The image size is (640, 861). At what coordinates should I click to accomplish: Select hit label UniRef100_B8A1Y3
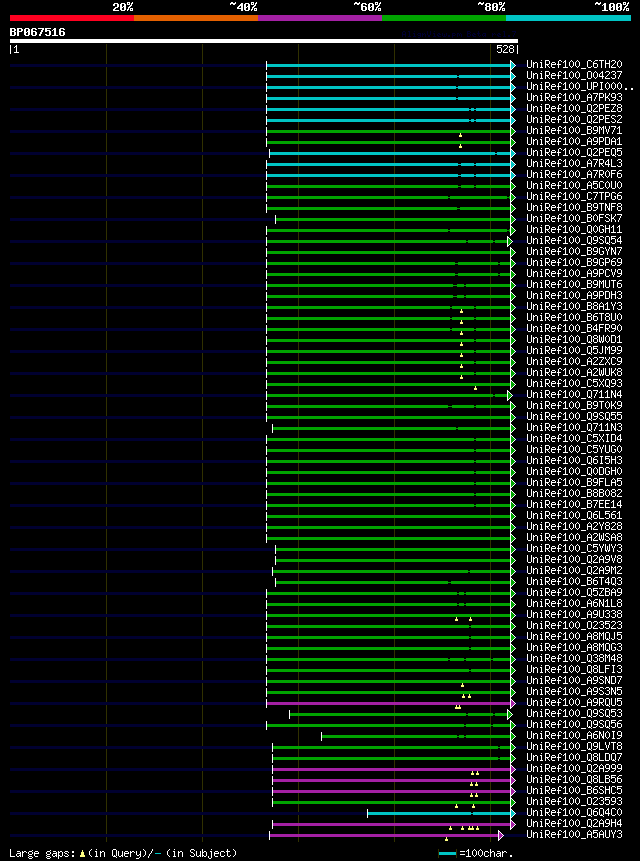coord(574,306)
